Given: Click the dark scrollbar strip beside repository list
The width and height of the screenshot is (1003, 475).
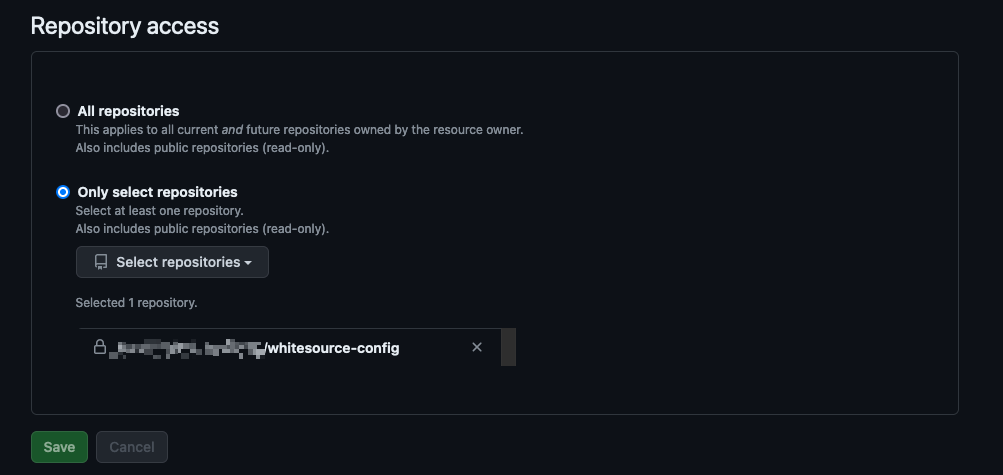Looking at the screenshot, I should [508, 347].
